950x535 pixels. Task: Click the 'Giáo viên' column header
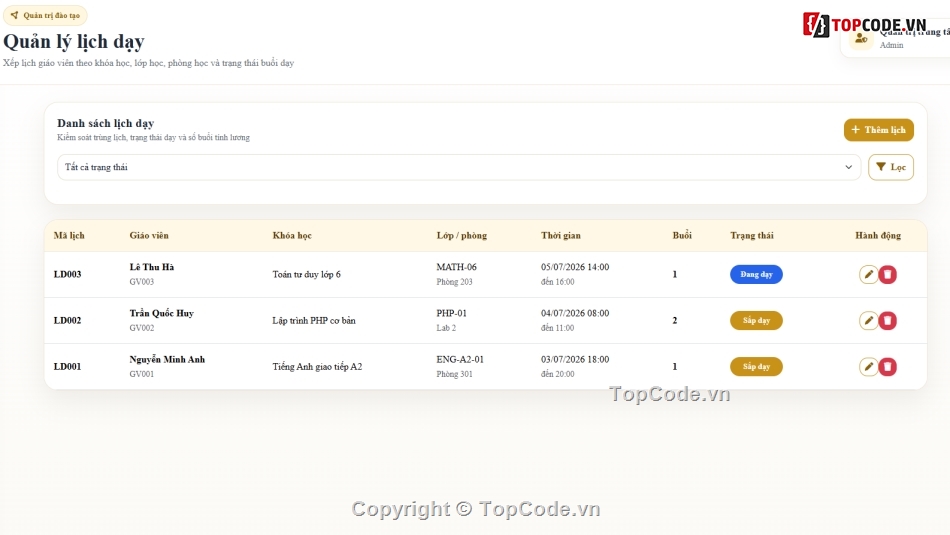[149, 236]
